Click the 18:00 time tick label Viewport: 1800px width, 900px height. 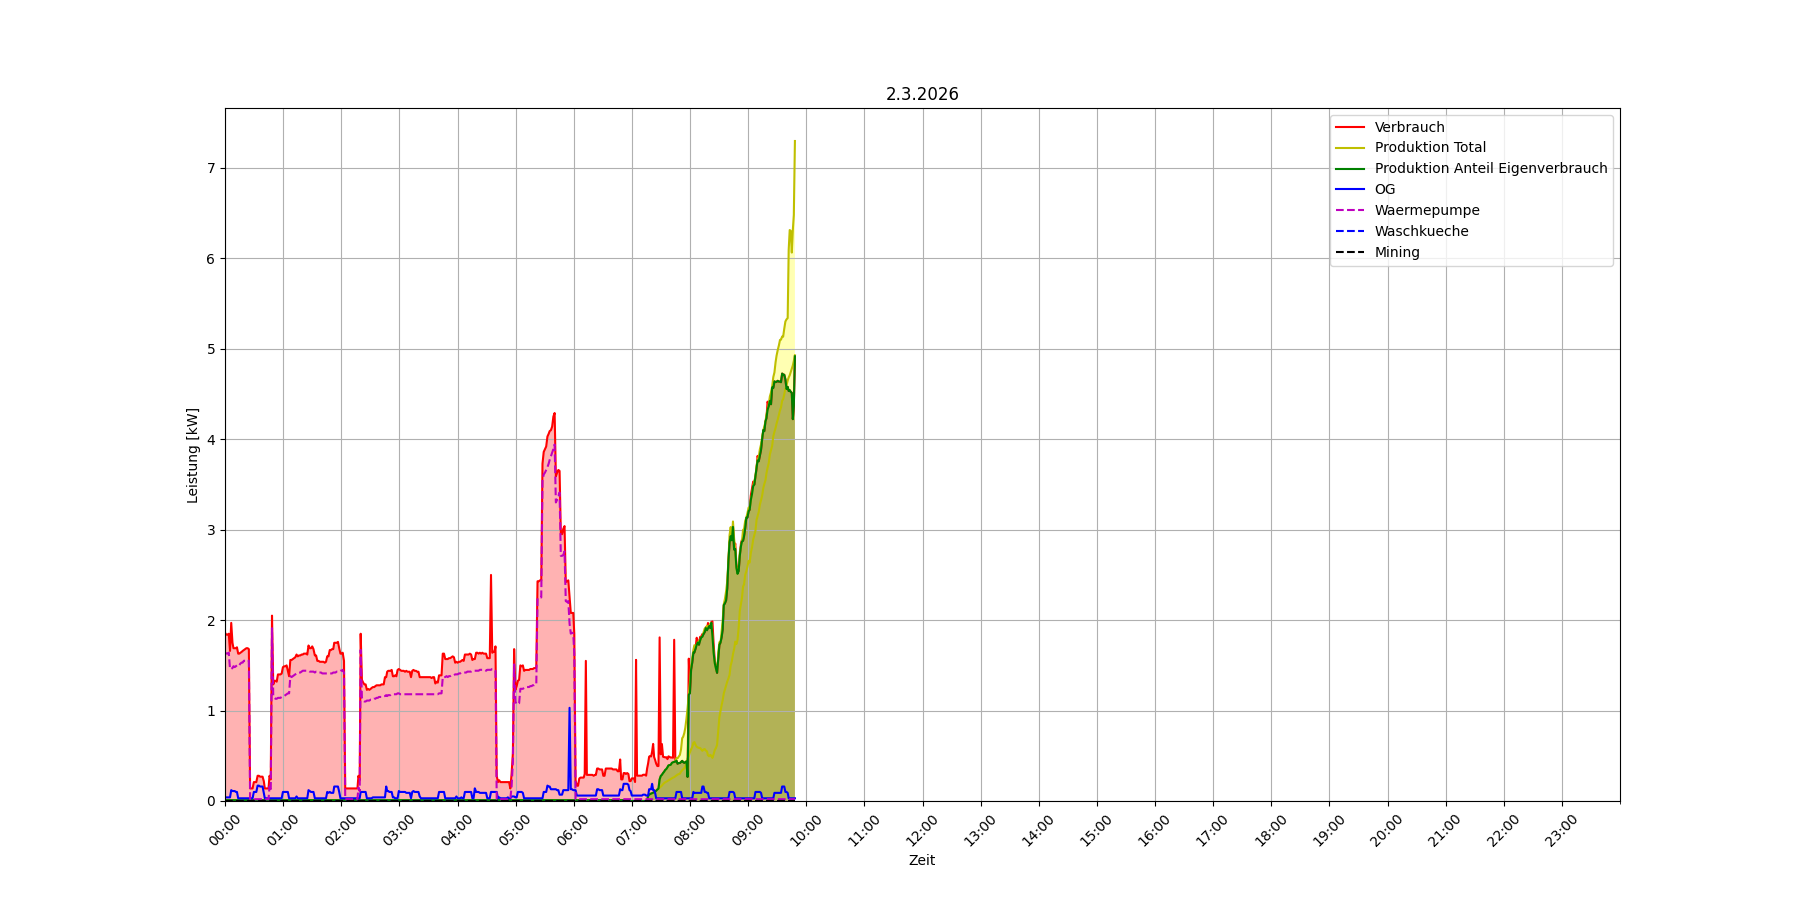pyautogui.click(x=1272, y=830)
